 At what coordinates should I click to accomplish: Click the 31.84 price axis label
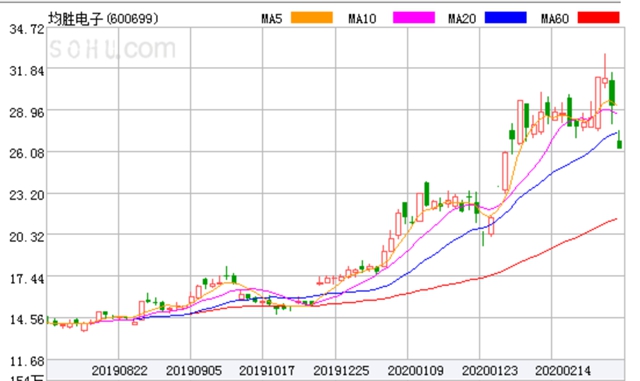pos(27,71)
